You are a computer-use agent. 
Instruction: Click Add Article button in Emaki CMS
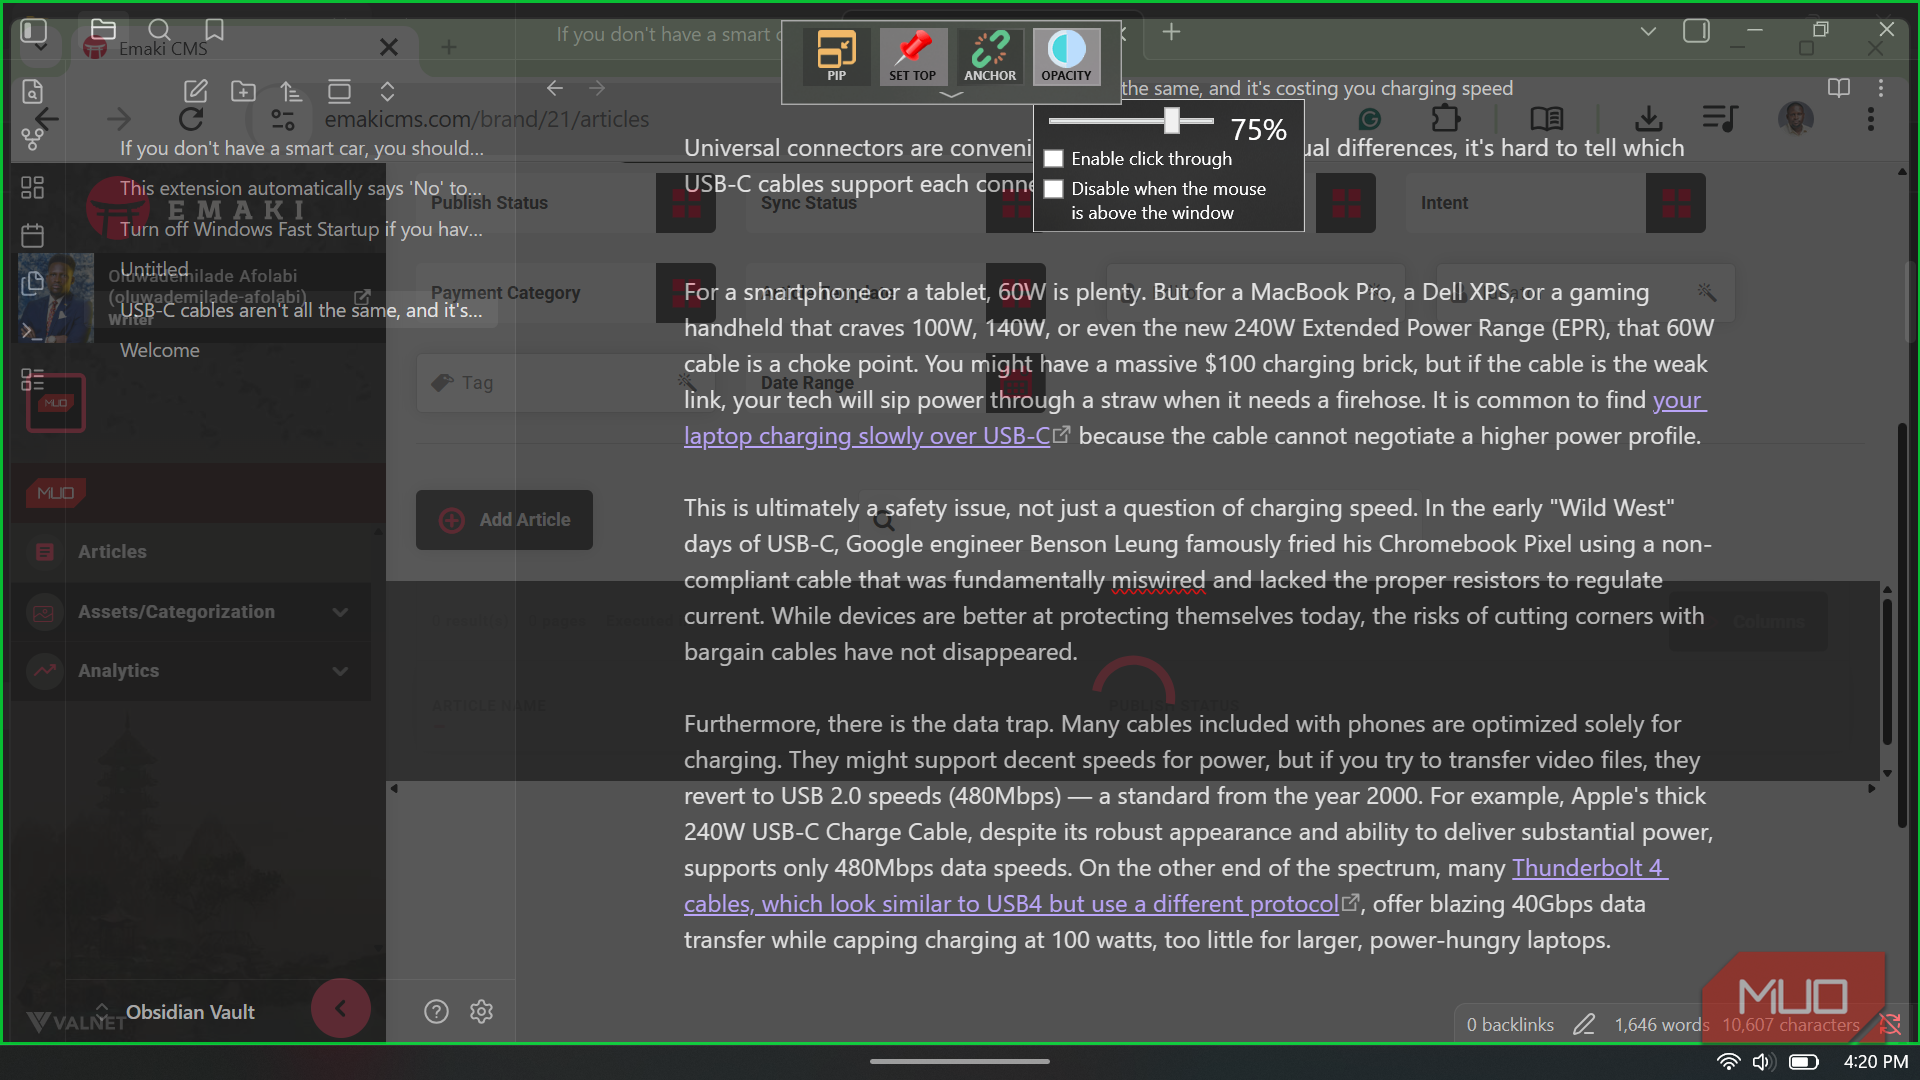504,520
